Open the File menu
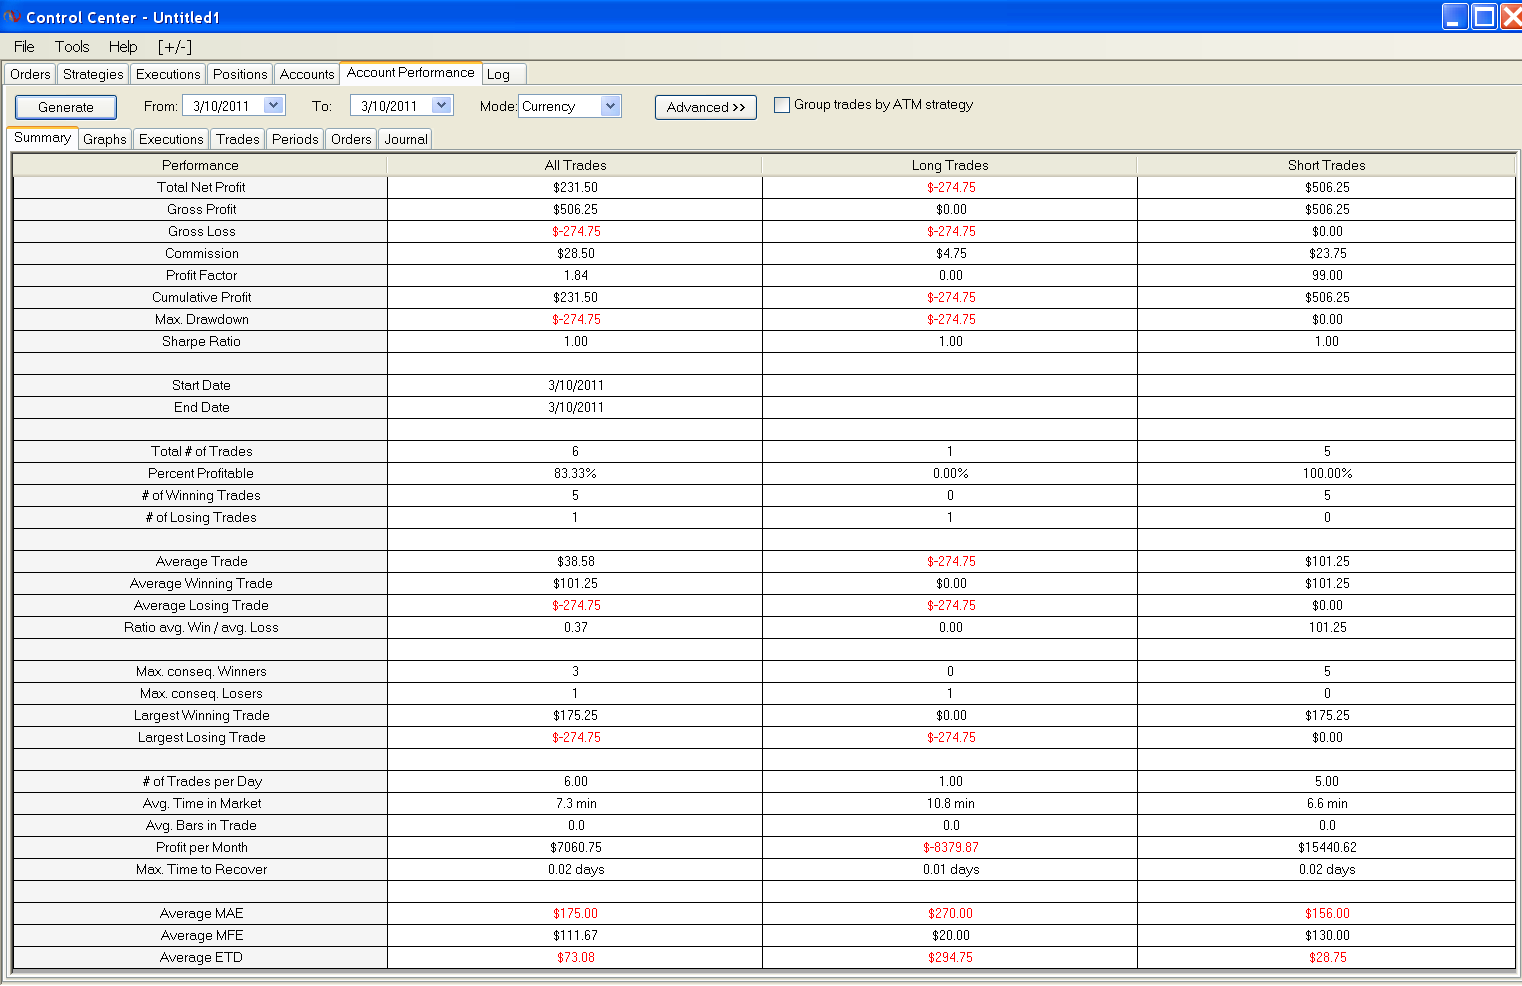Image resolution: width=1522 pixels, height=986 pixels. [24, 47]
